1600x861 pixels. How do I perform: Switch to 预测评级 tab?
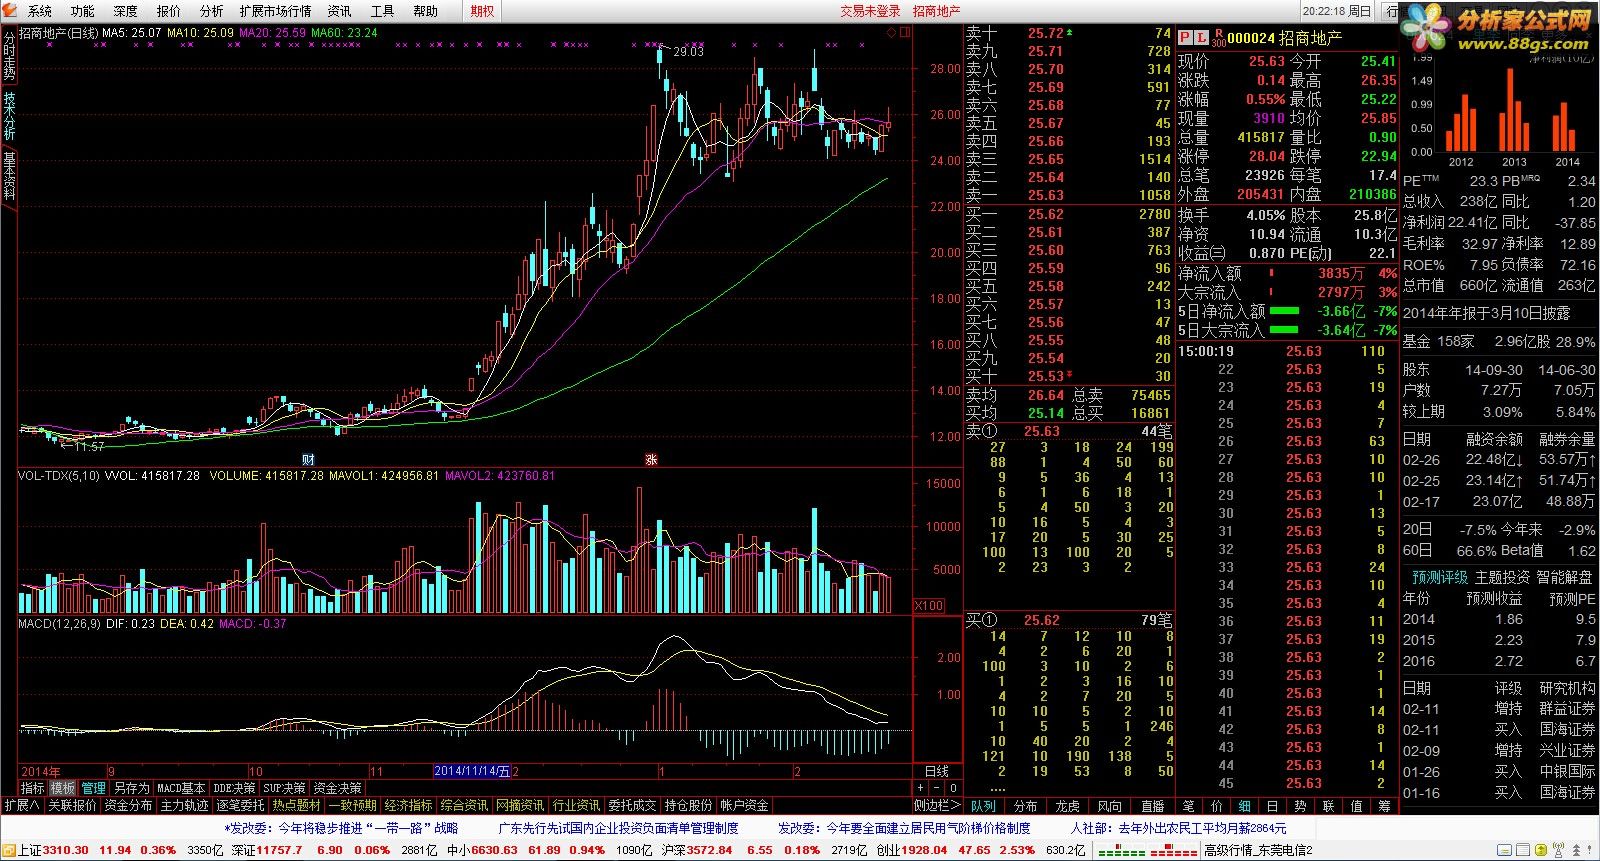(x=1439, y=577)
